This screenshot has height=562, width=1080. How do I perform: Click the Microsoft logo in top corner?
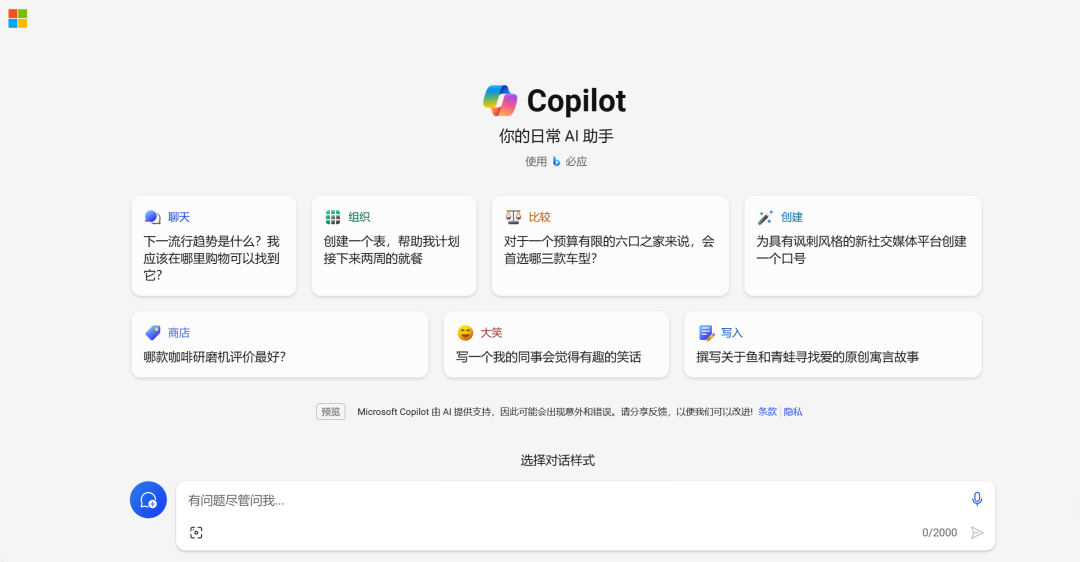pyautogui.click(x=18, y=19)
